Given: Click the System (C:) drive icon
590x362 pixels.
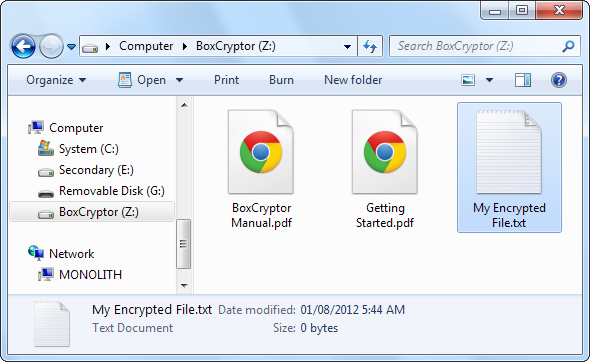Looking at the screenshot, I should click(x=46, y=148).
